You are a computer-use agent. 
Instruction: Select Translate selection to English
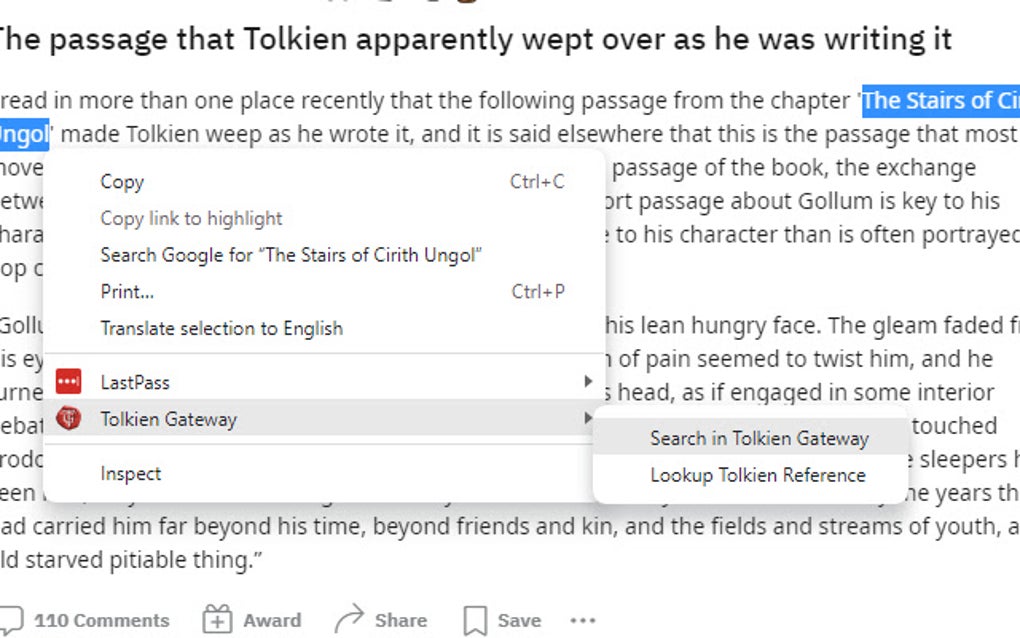(221, 328)
